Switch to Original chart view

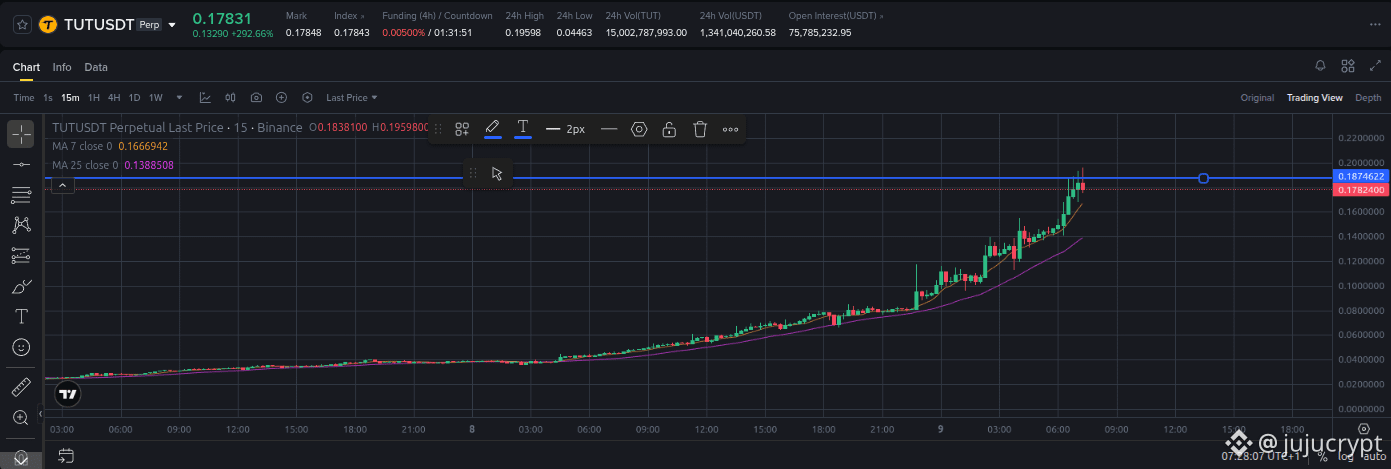coord(1257,98)
